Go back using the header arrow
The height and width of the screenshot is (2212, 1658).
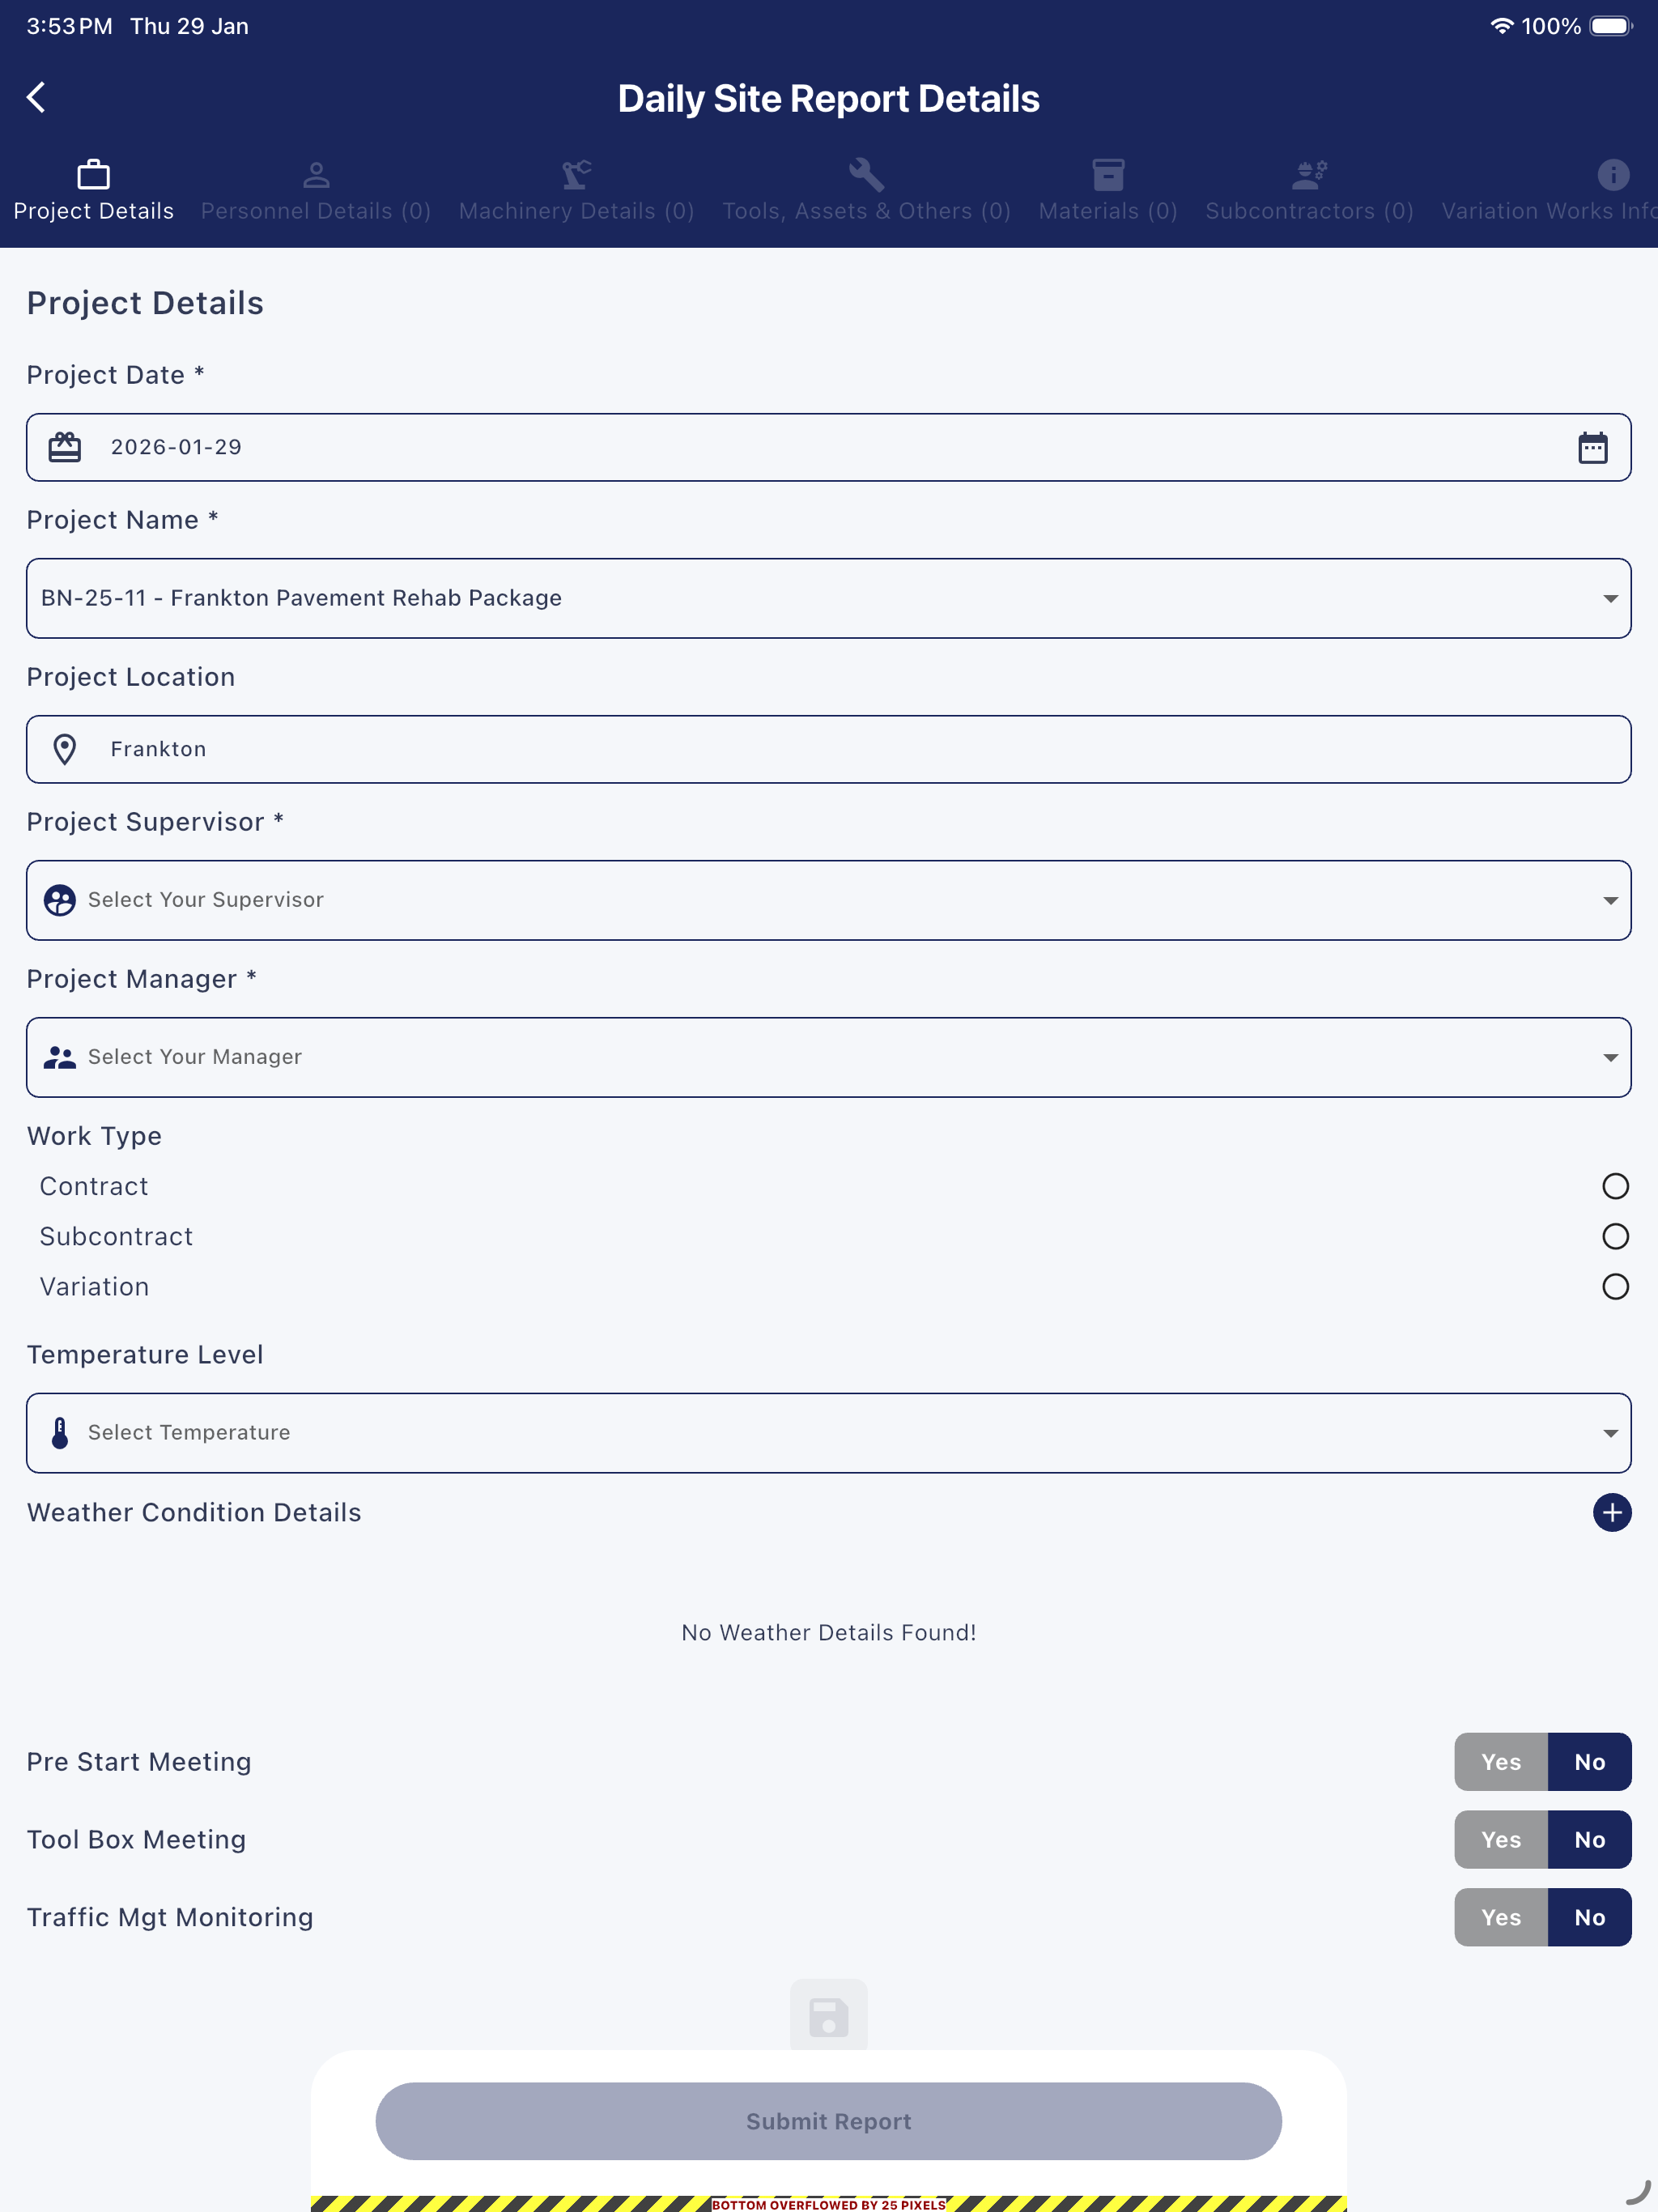pos(36,97)
